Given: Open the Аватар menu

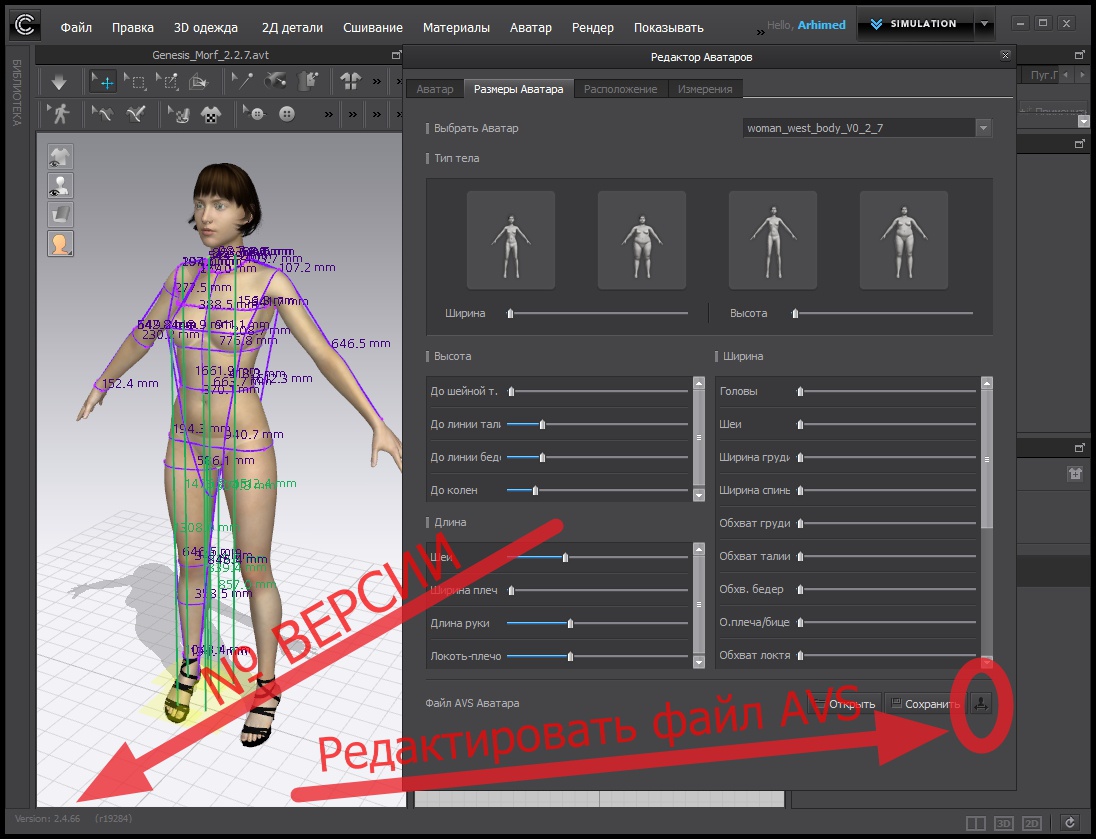Looking at the screenshot, I should 530,27.
